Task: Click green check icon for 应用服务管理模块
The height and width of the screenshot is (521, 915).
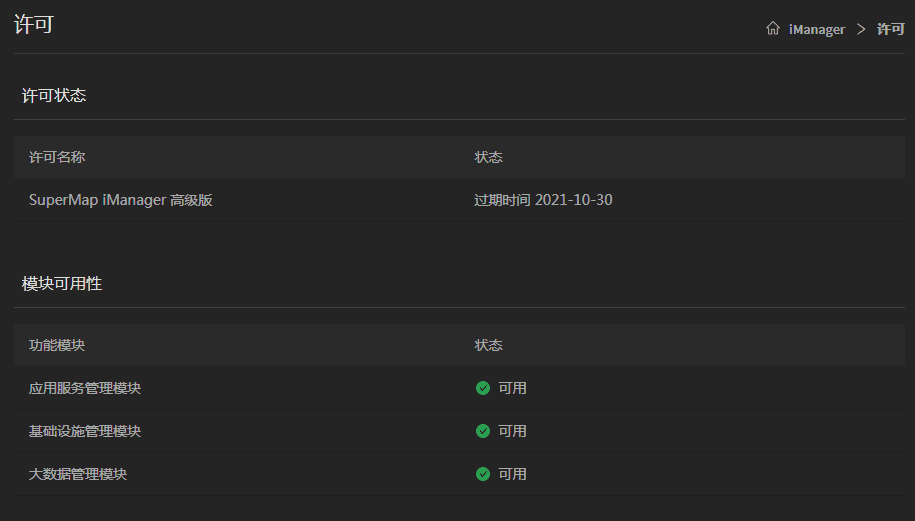Action: pos(483,388)
